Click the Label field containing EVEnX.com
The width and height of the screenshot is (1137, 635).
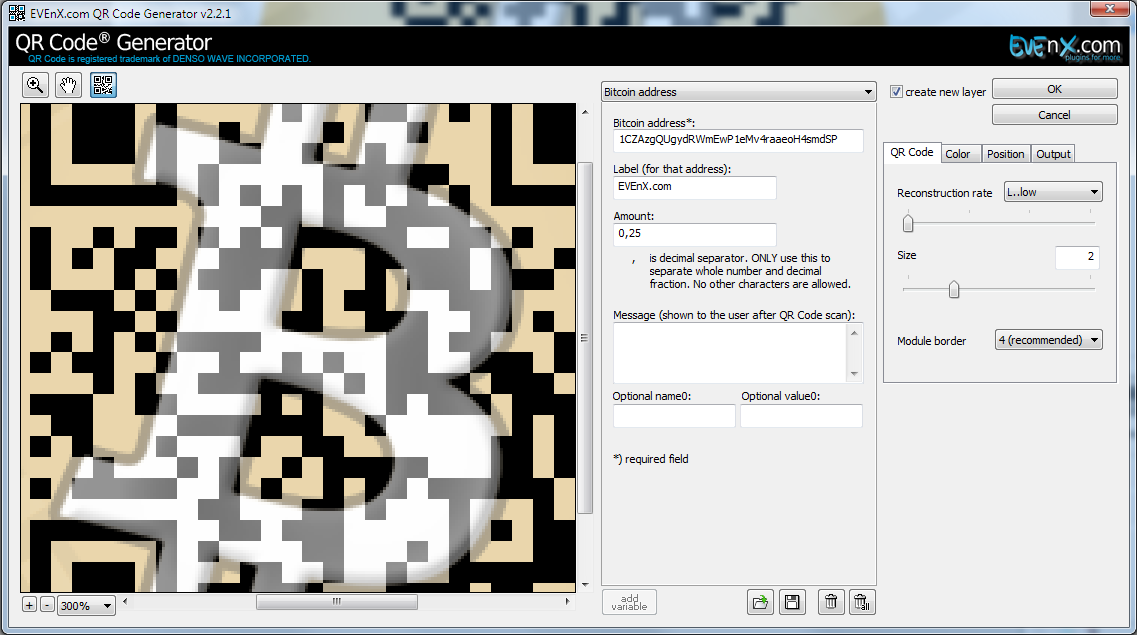tap(695, 187)
